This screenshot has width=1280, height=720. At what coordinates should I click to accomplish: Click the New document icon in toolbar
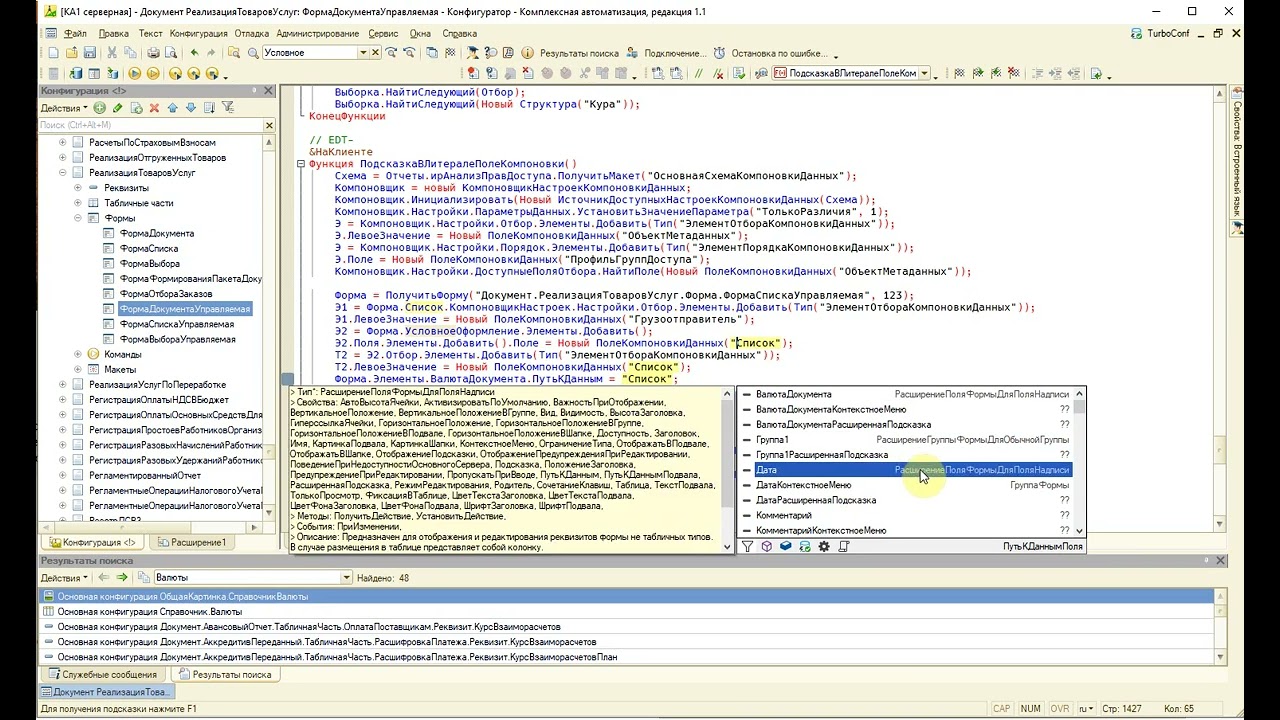53,53
